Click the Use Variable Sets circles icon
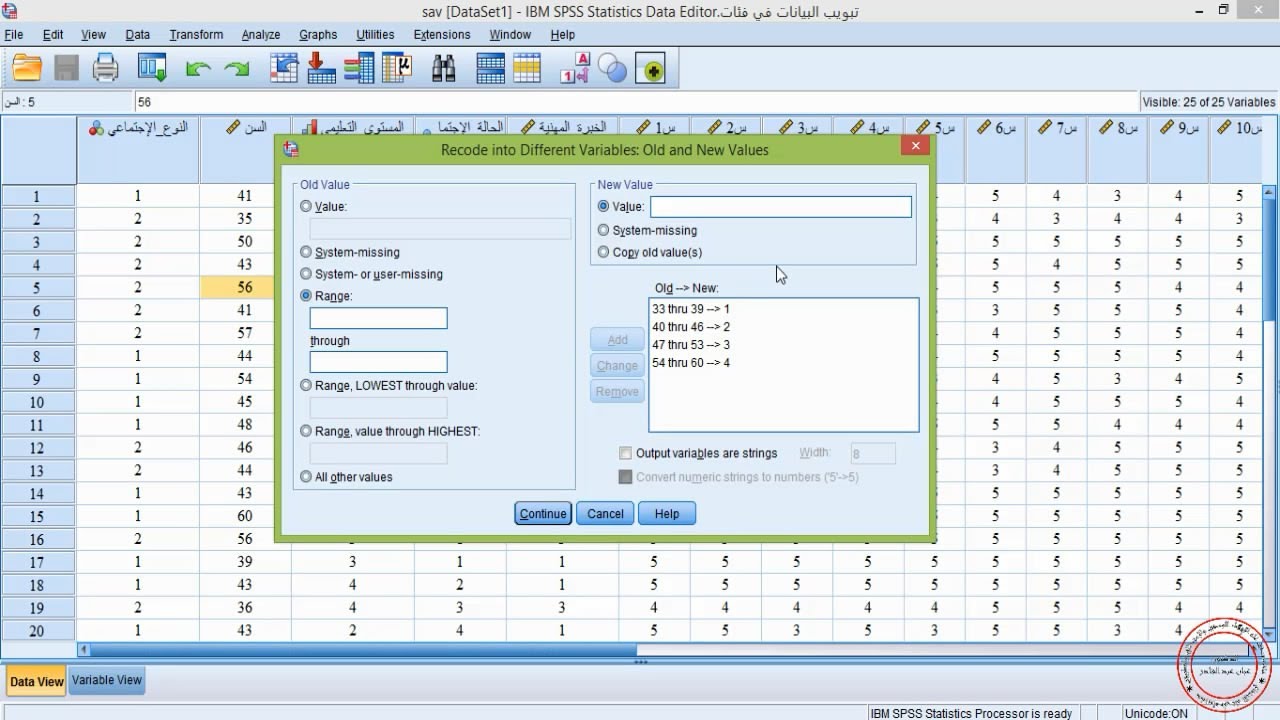 612,68
